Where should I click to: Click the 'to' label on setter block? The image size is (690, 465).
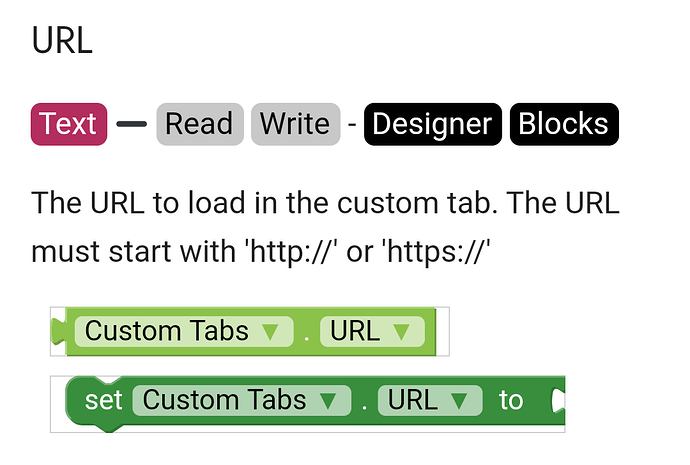pos(511,400)
